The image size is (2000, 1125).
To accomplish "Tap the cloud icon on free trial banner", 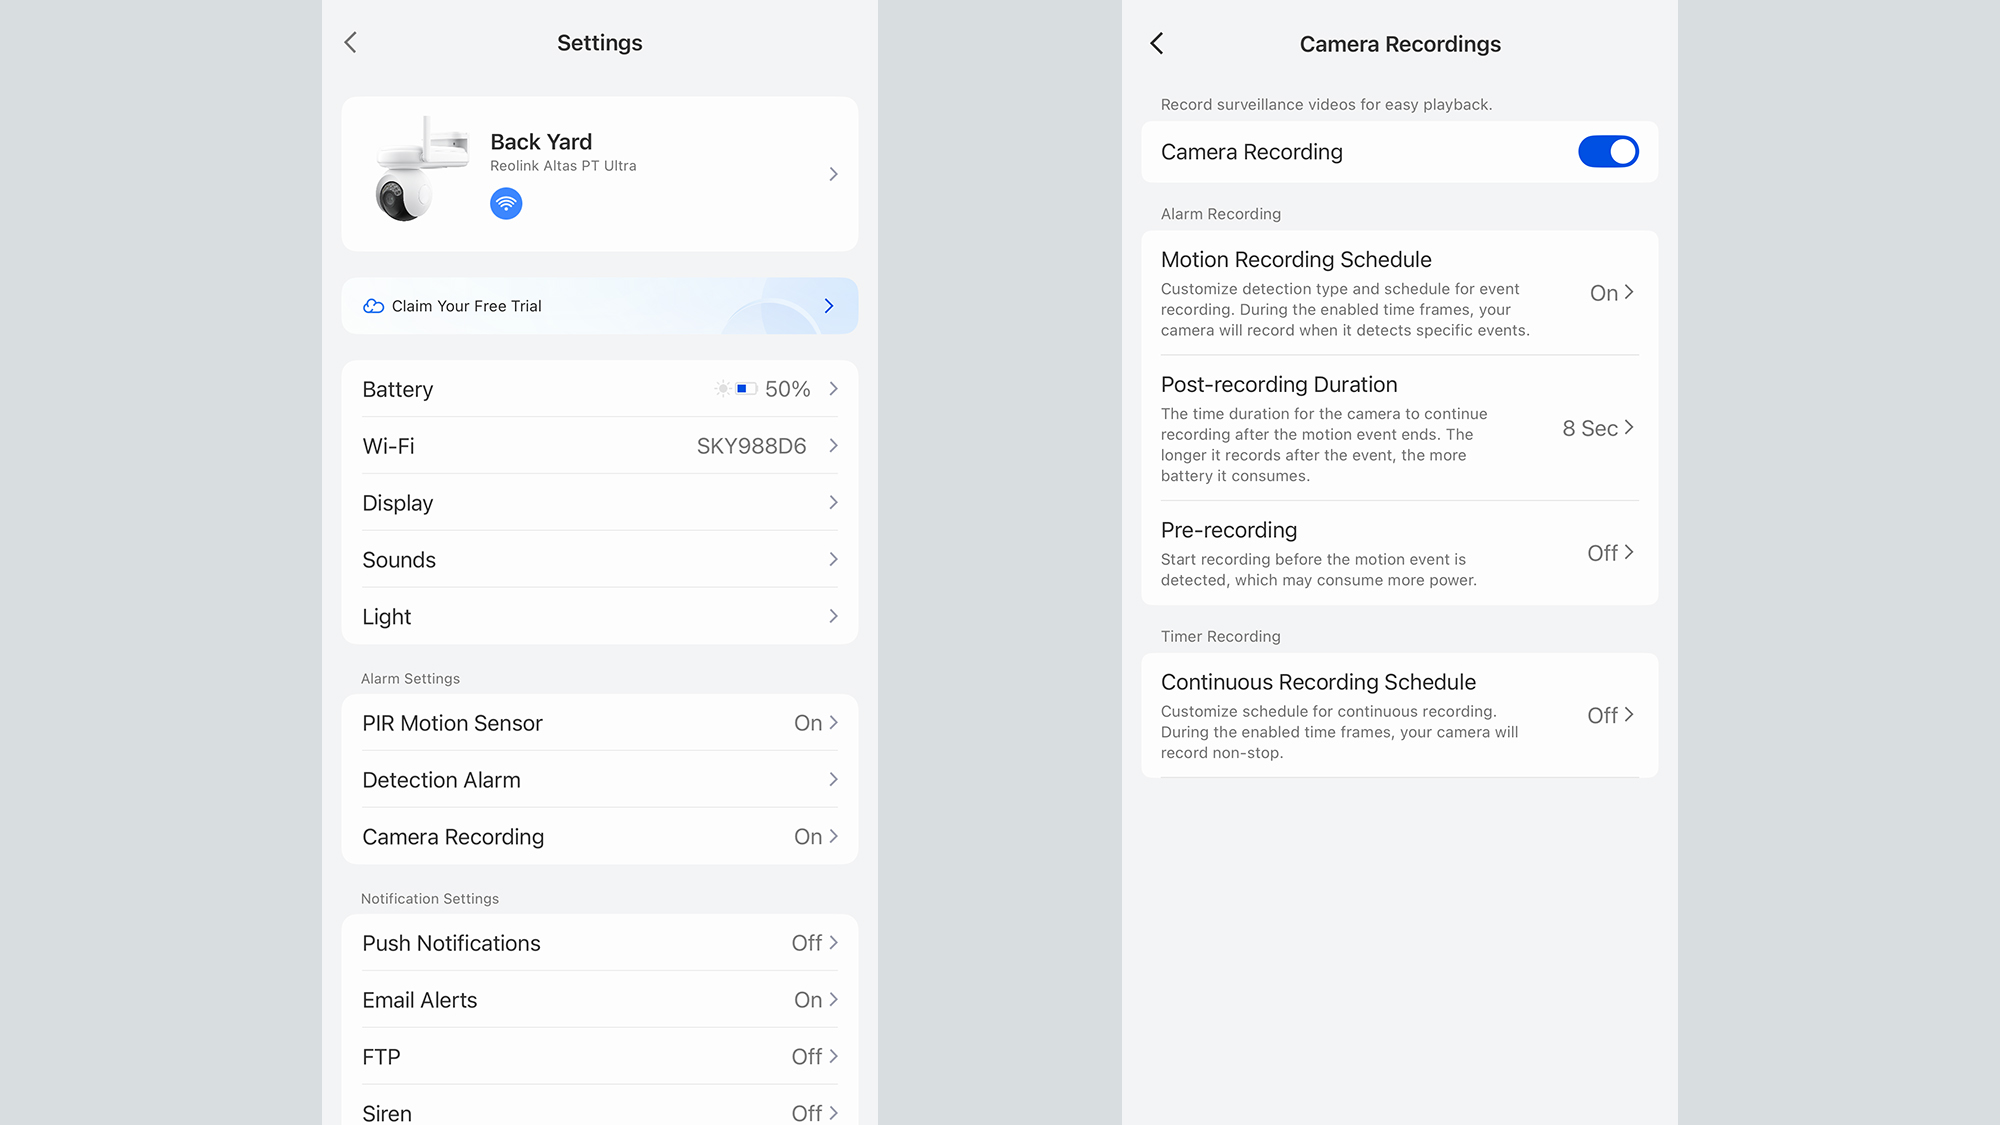I will [x=373, y=306].
